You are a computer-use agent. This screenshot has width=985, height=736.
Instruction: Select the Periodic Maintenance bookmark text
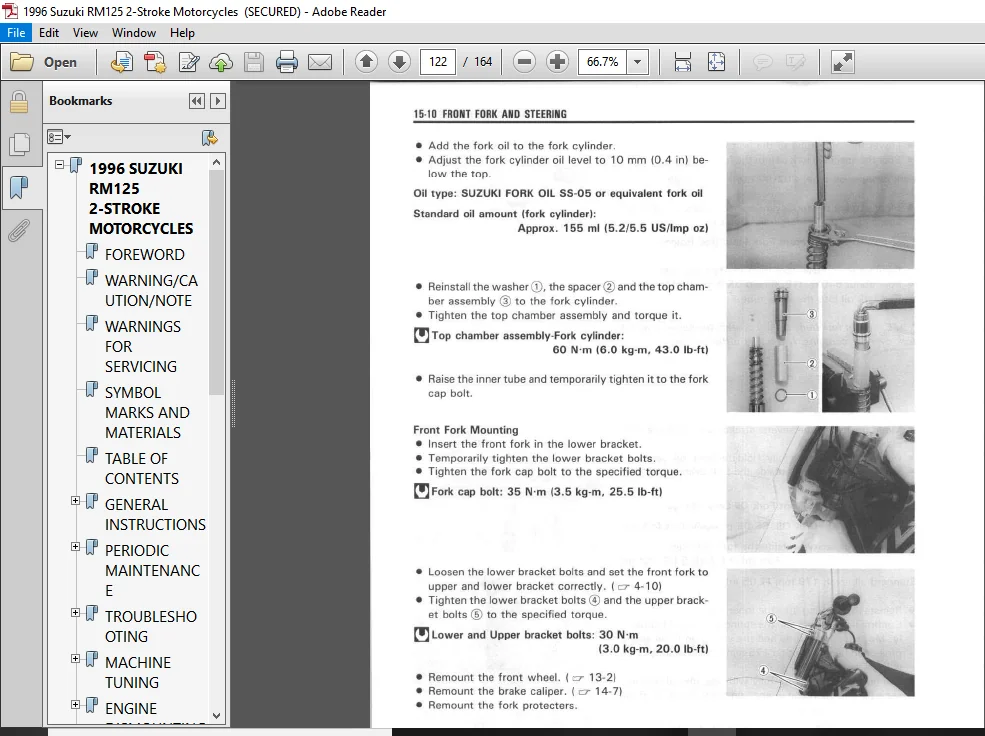152,570
